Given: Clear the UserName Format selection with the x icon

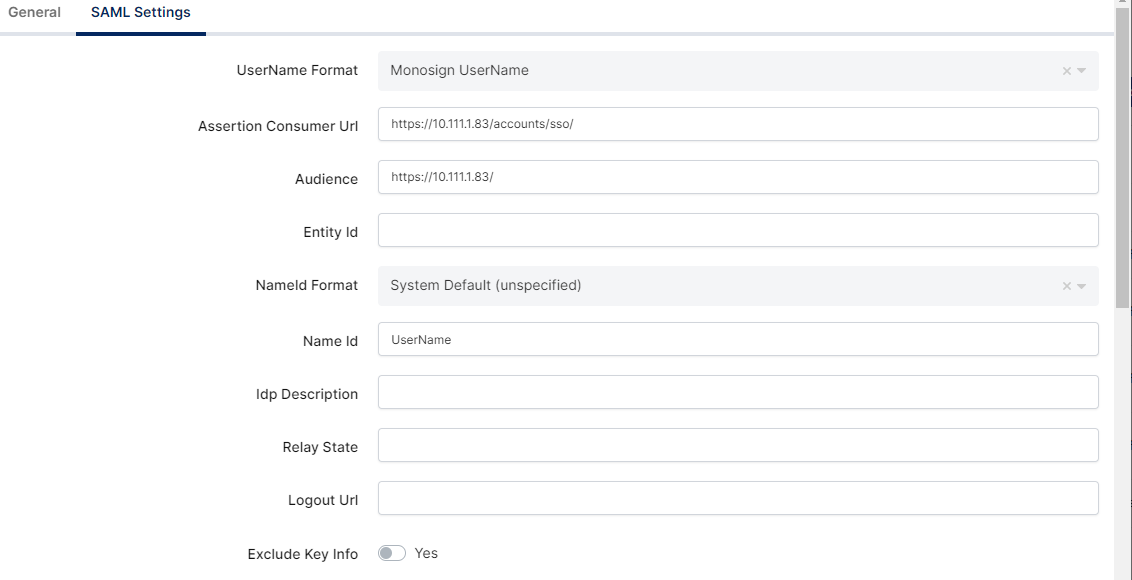Looking at the screenshot, I should [x=1066, y=71].
